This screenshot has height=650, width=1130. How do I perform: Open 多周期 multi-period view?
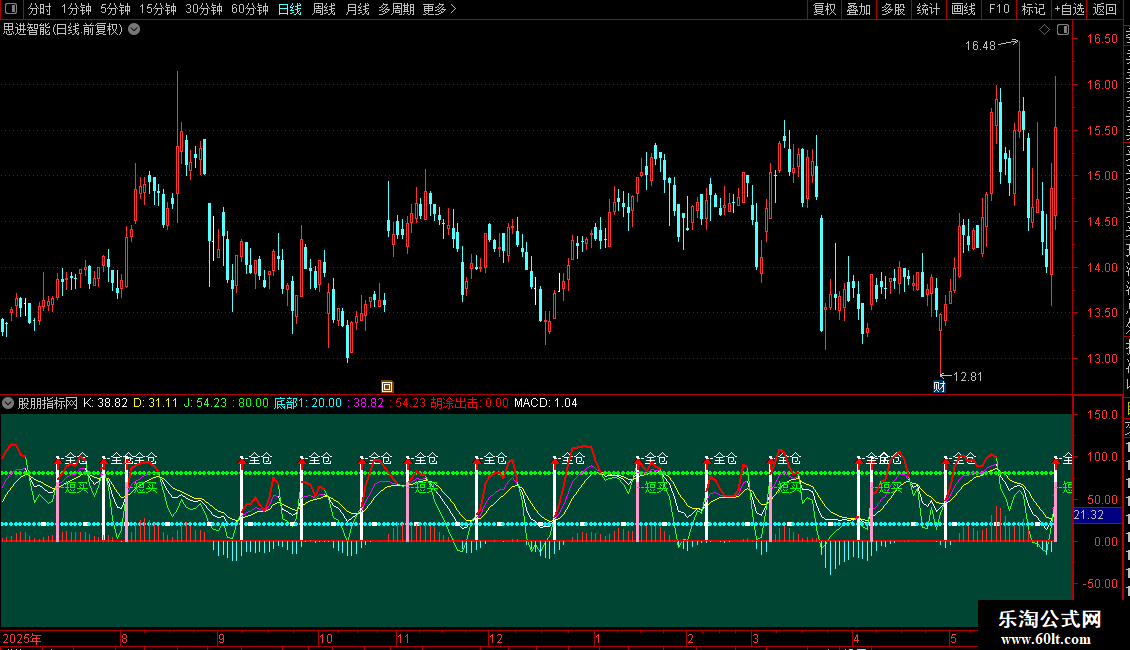tap(396, 9)
